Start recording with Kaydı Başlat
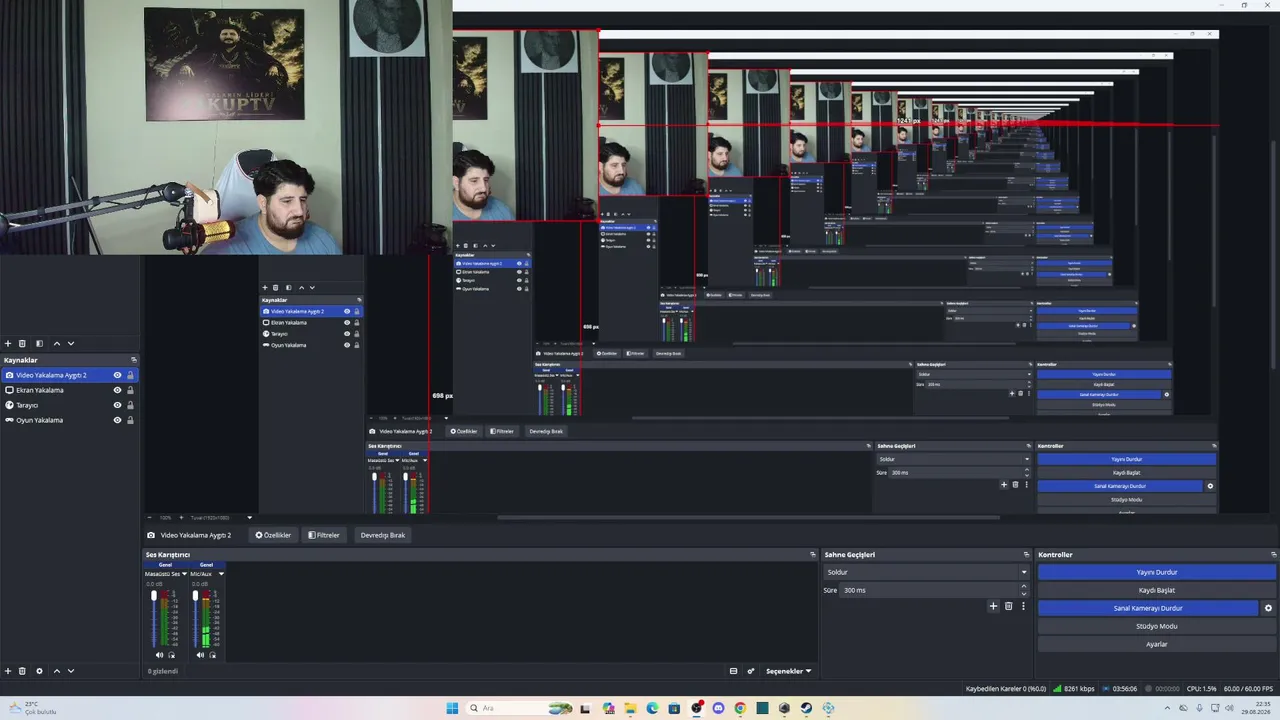The width and height of the screenshot is (1280, 720). [1157, 590]
